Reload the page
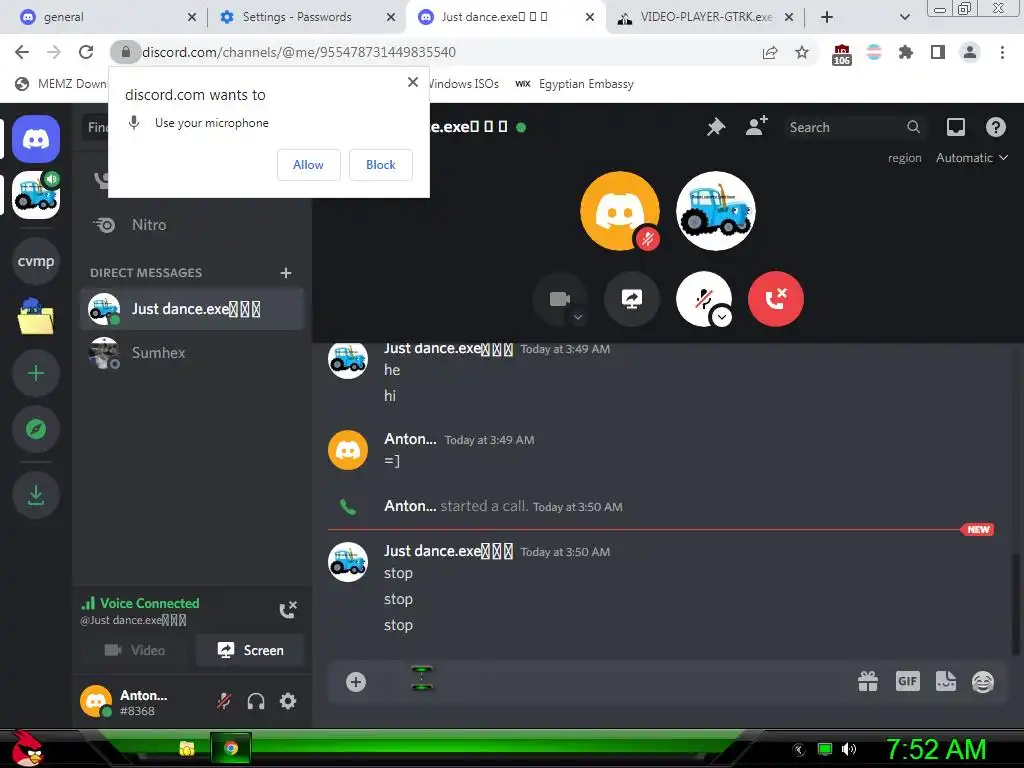 tap(86, 52)
